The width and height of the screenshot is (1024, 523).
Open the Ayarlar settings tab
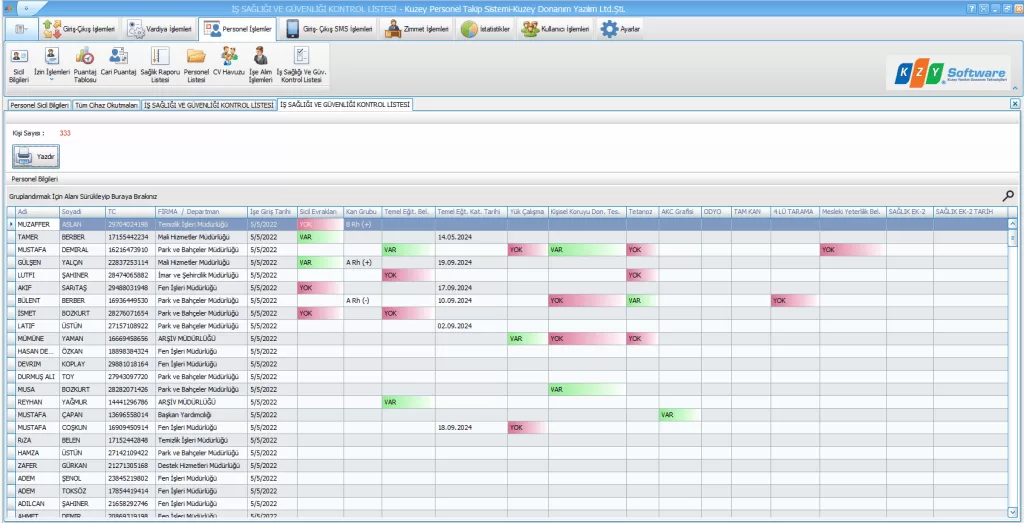click(x=621, y=29)
